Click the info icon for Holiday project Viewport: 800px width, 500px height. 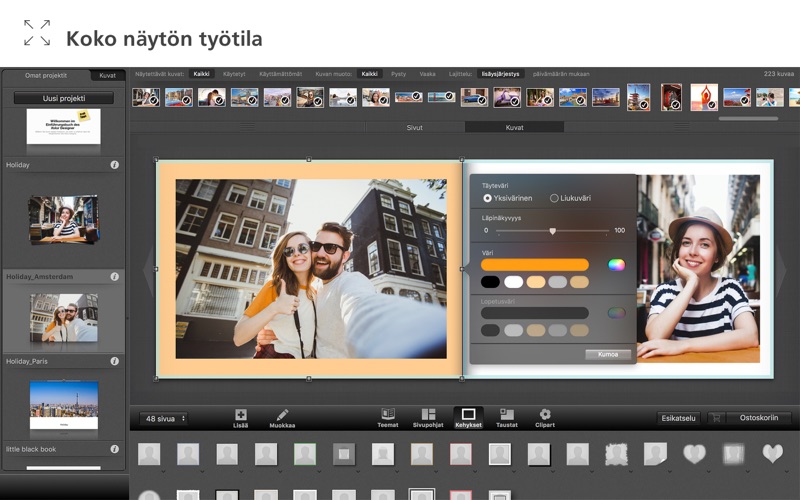point(115,165)
